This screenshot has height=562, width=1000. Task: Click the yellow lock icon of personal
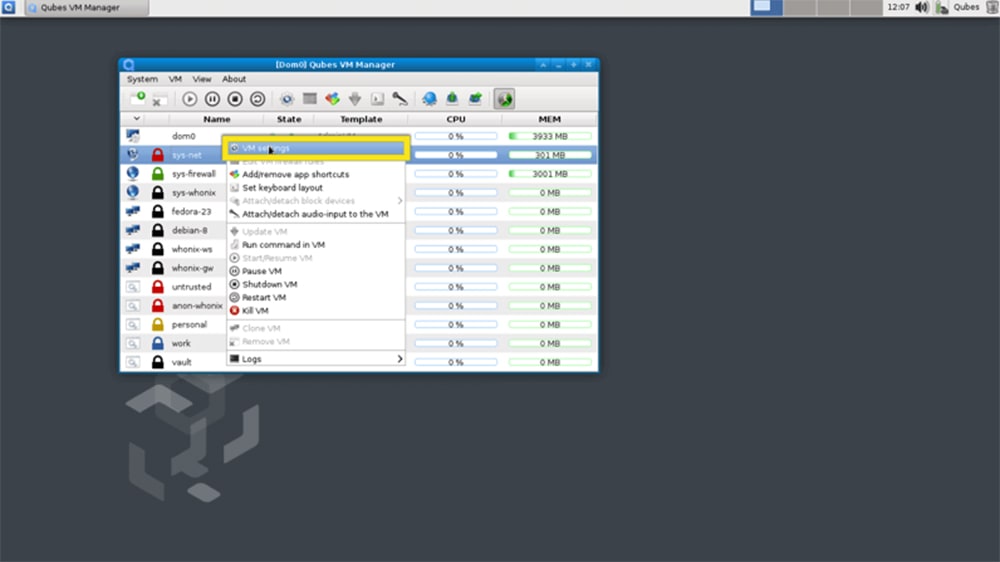158,325
